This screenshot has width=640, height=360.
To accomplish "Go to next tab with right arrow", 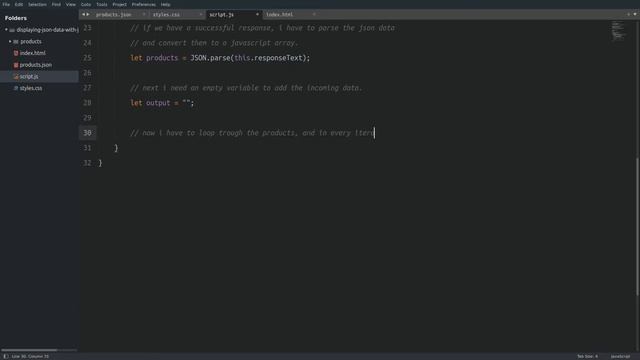I will coord(88,14).
